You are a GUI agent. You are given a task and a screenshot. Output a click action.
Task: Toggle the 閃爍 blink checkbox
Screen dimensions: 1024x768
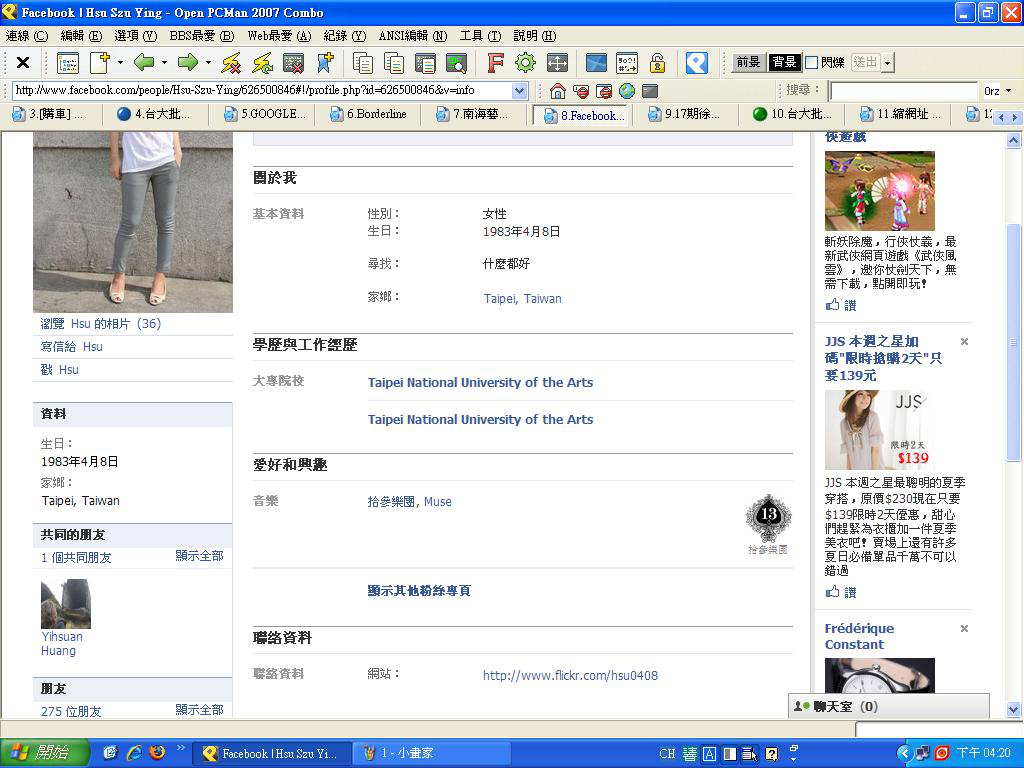click(x=812, y=62)
